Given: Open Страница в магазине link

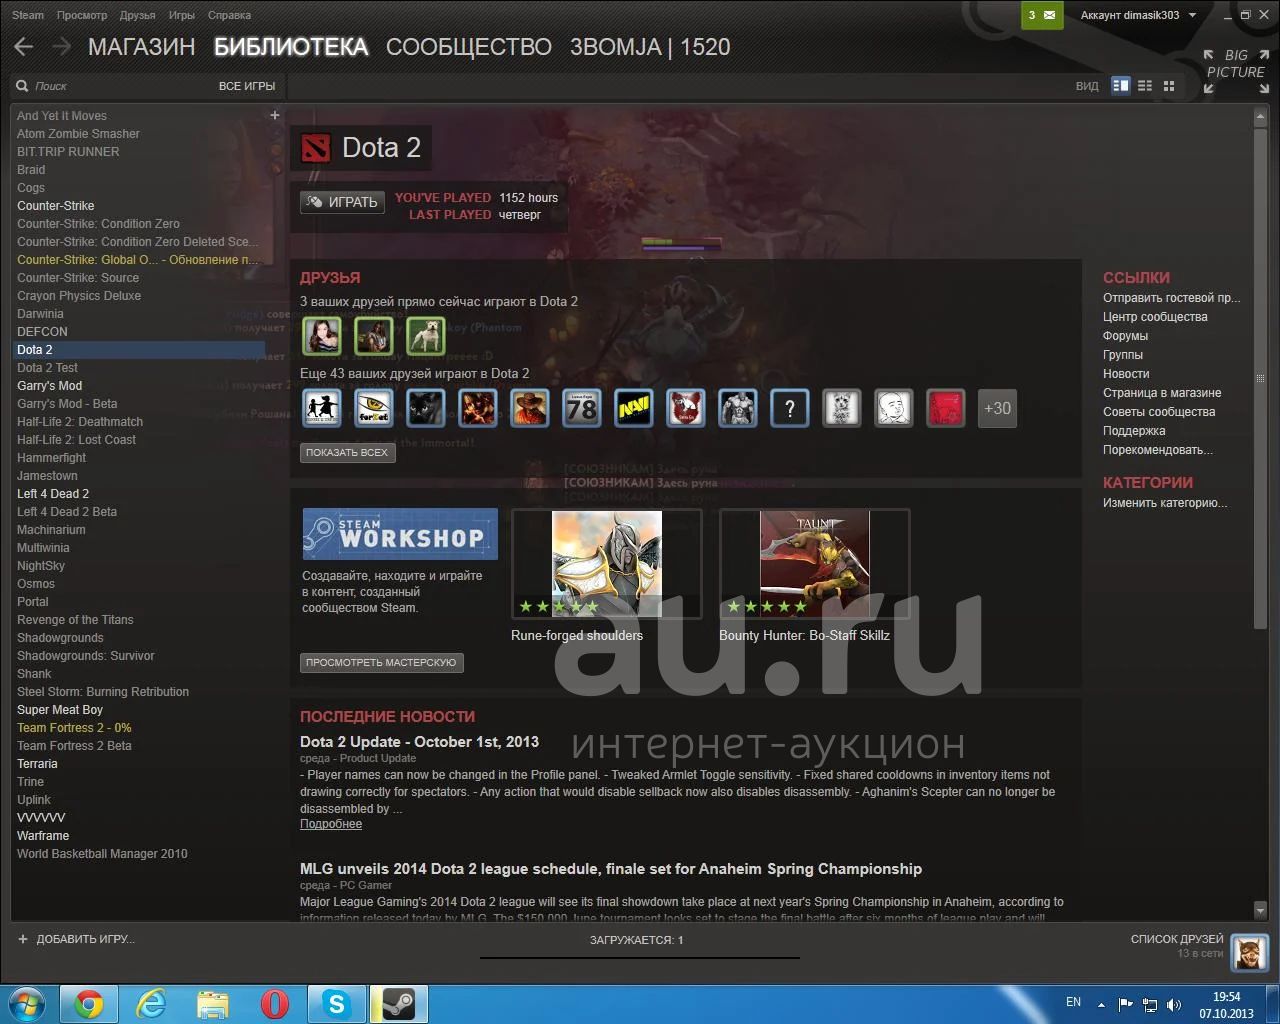Looking at the screenshot, I should pos(1162,393).
